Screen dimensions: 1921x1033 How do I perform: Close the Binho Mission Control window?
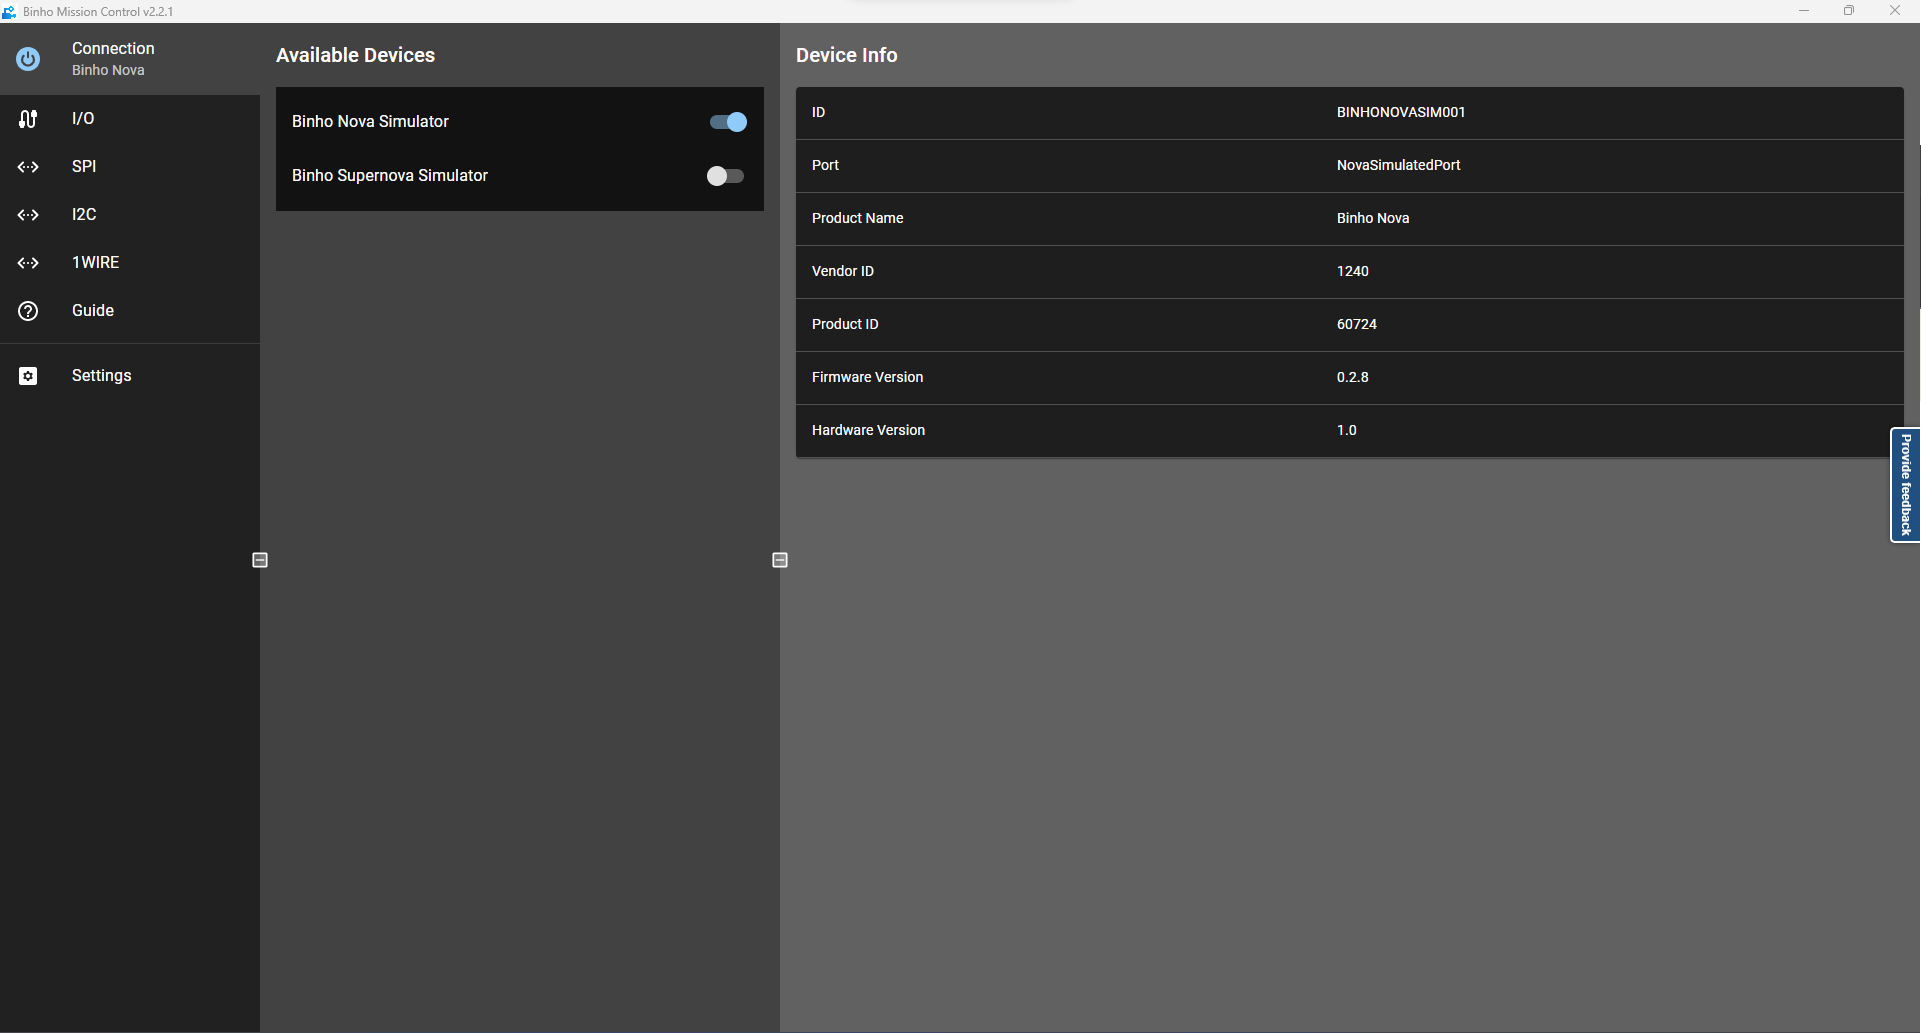click(1895, 11)
